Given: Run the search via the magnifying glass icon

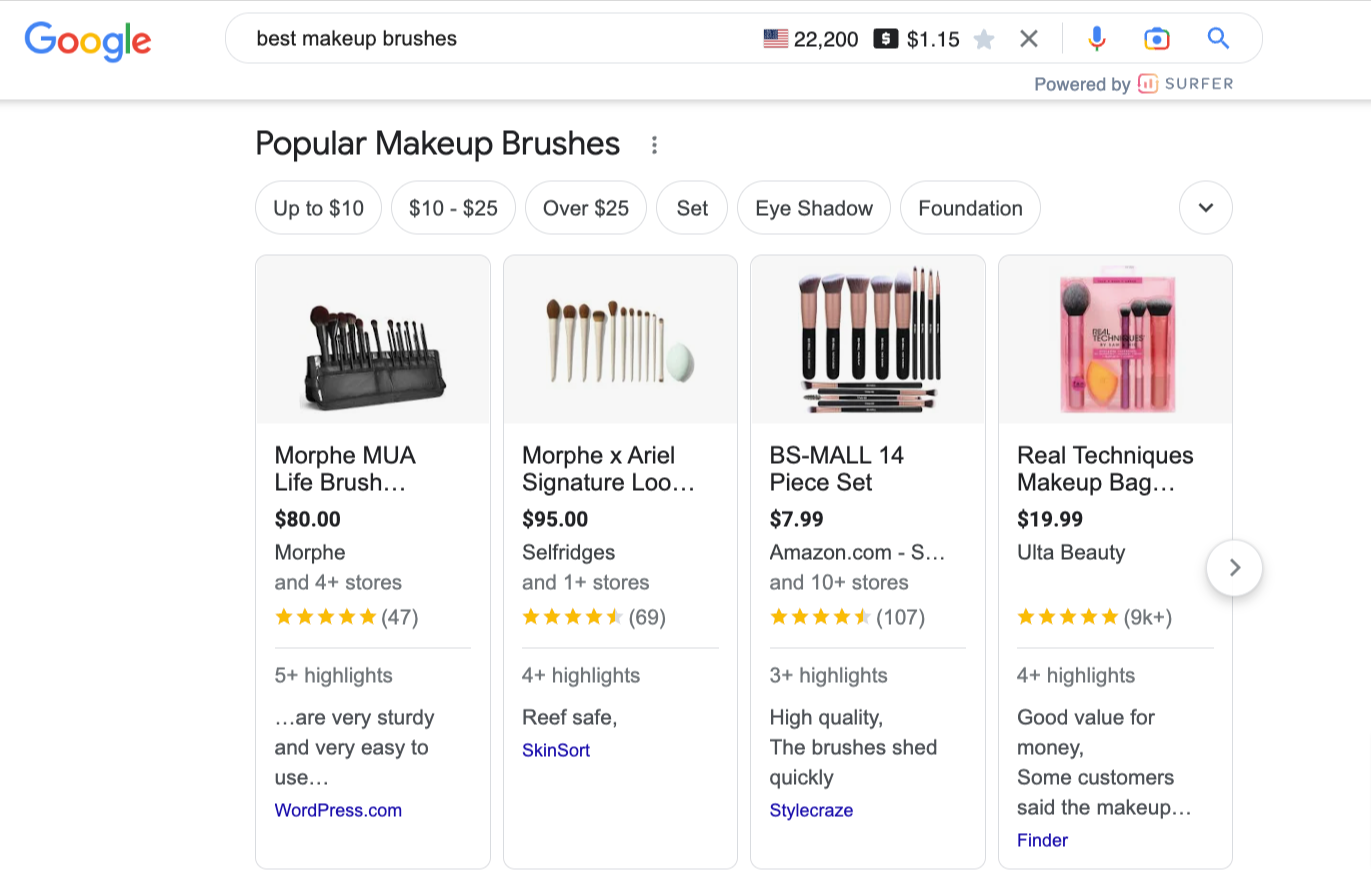Looking at the screenshot, I should (1218, 38).
